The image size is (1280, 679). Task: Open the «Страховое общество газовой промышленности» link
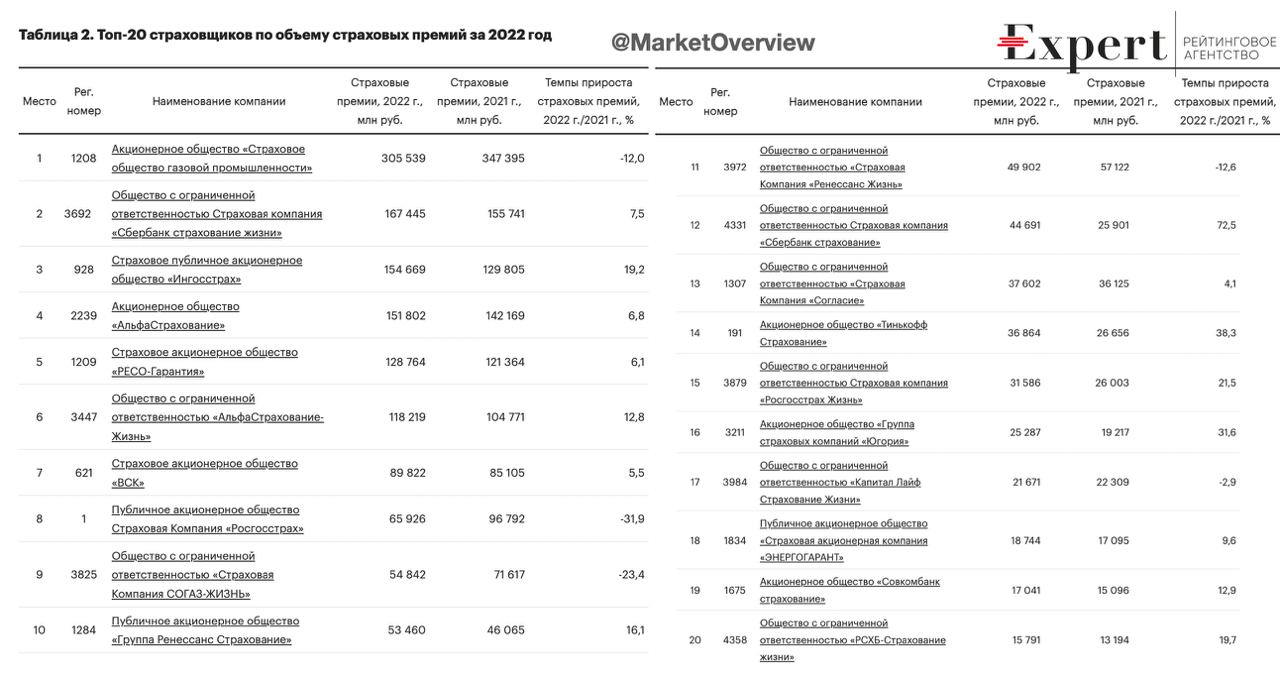point(211,159)
